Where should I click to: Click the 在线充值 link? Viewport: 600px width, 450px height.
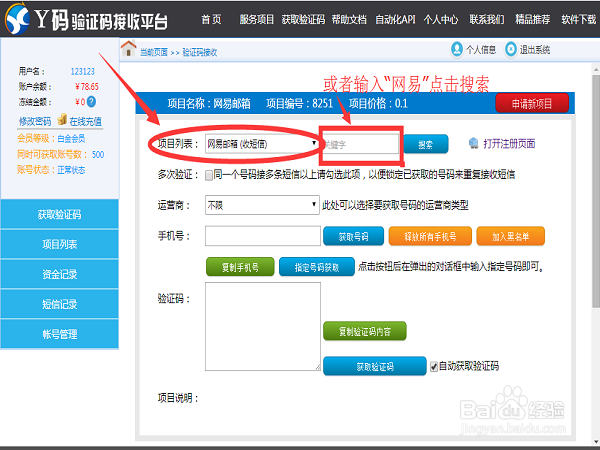click(85, 121)
